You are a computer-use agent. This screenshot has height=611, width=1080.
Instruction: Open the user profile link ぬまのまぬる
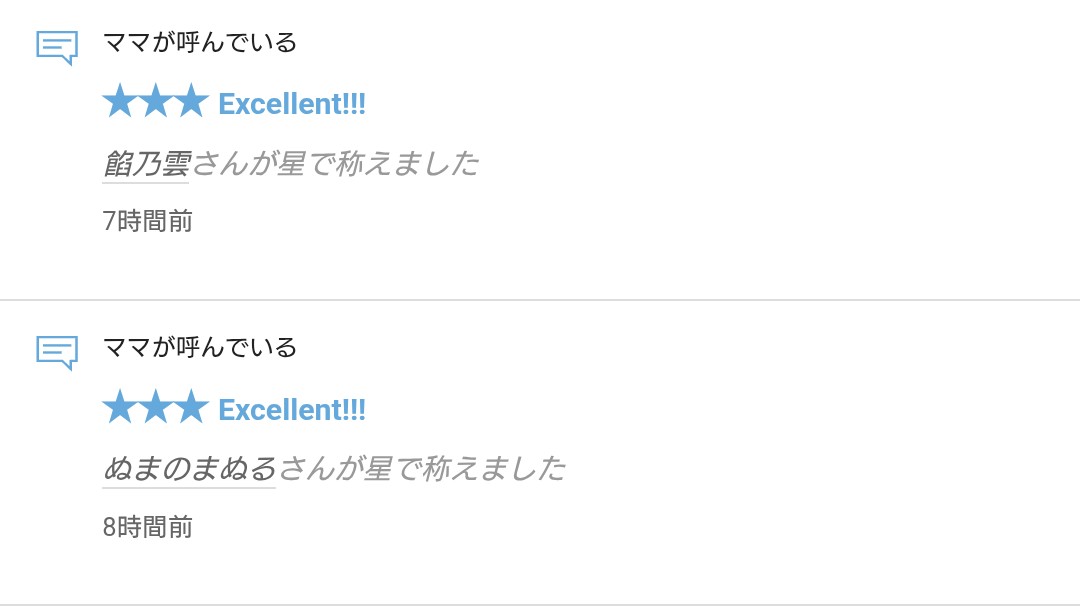coord(189,469)
